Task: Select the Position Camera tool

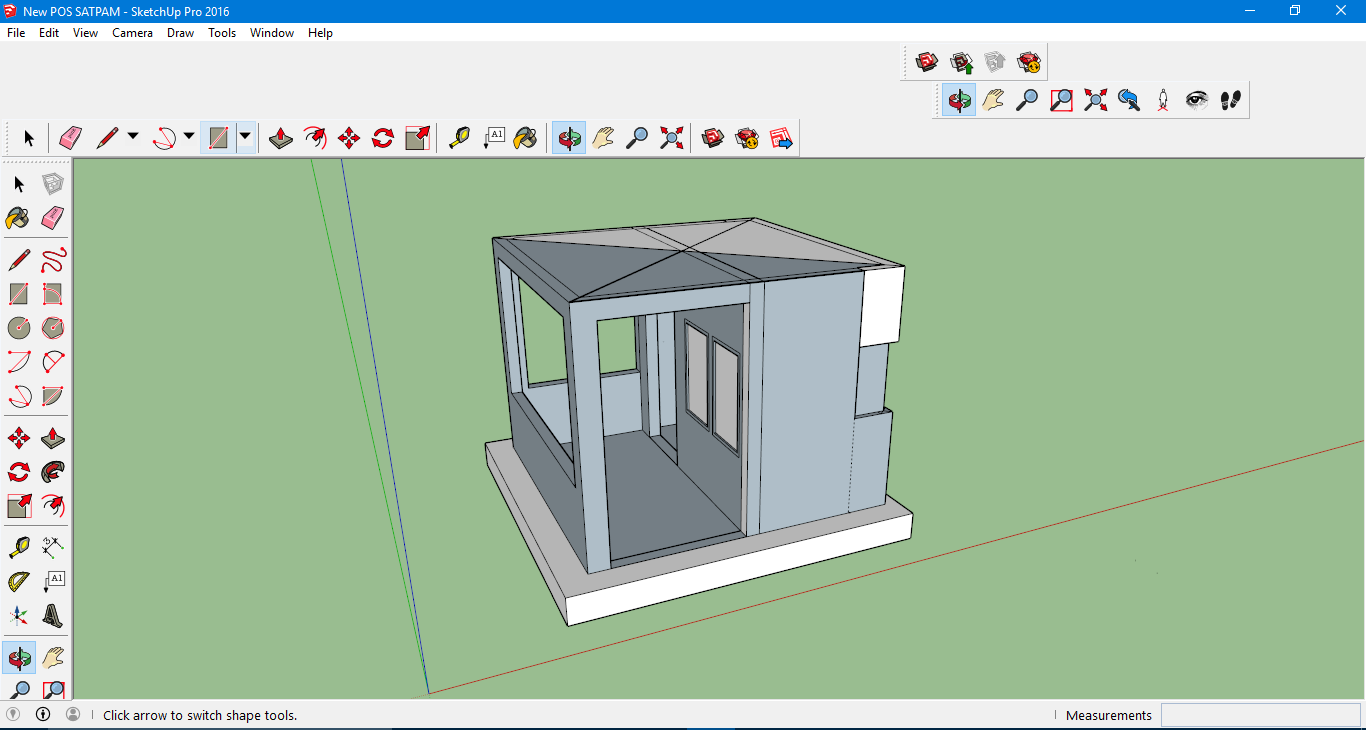Action: pos(1162,99)
